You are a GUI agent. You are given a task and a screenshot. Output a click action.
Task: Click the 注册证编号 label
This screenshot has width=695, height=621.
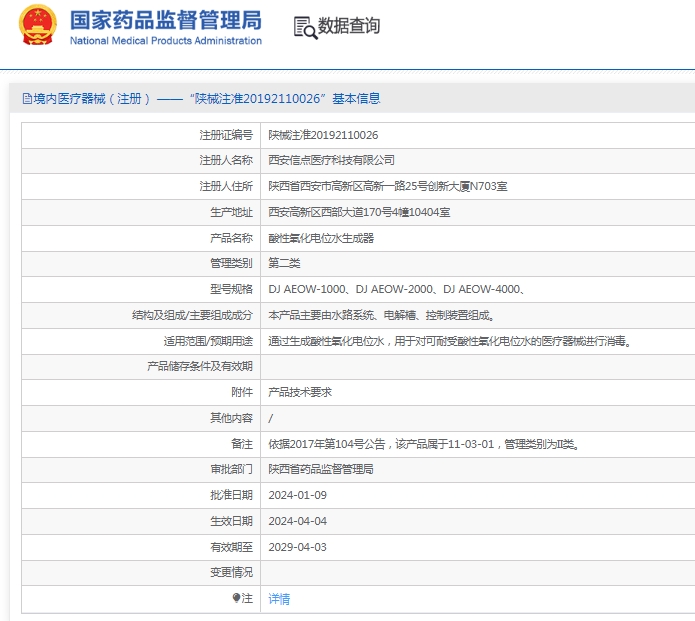(226, 135)
